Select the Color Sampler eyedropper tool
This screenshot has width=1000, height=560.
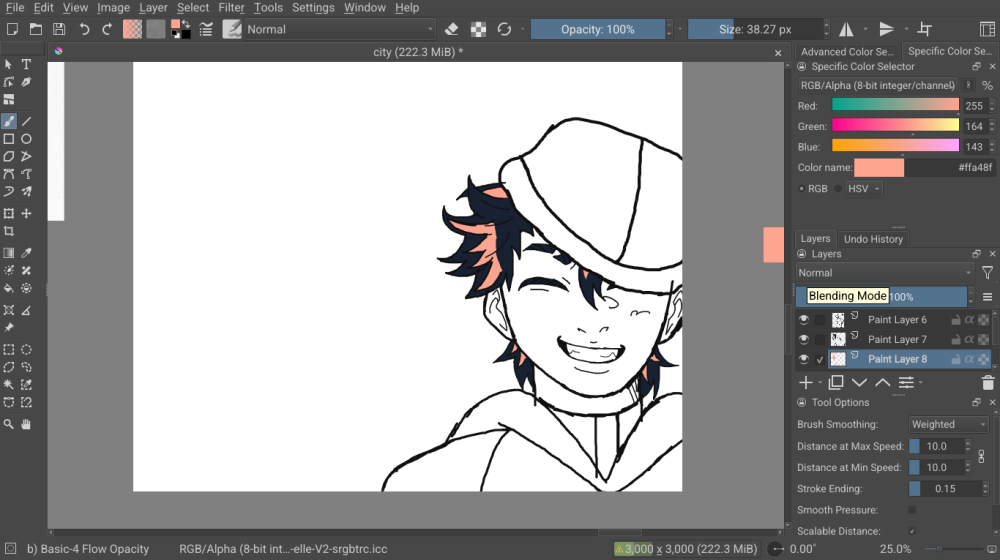[26, 253]
